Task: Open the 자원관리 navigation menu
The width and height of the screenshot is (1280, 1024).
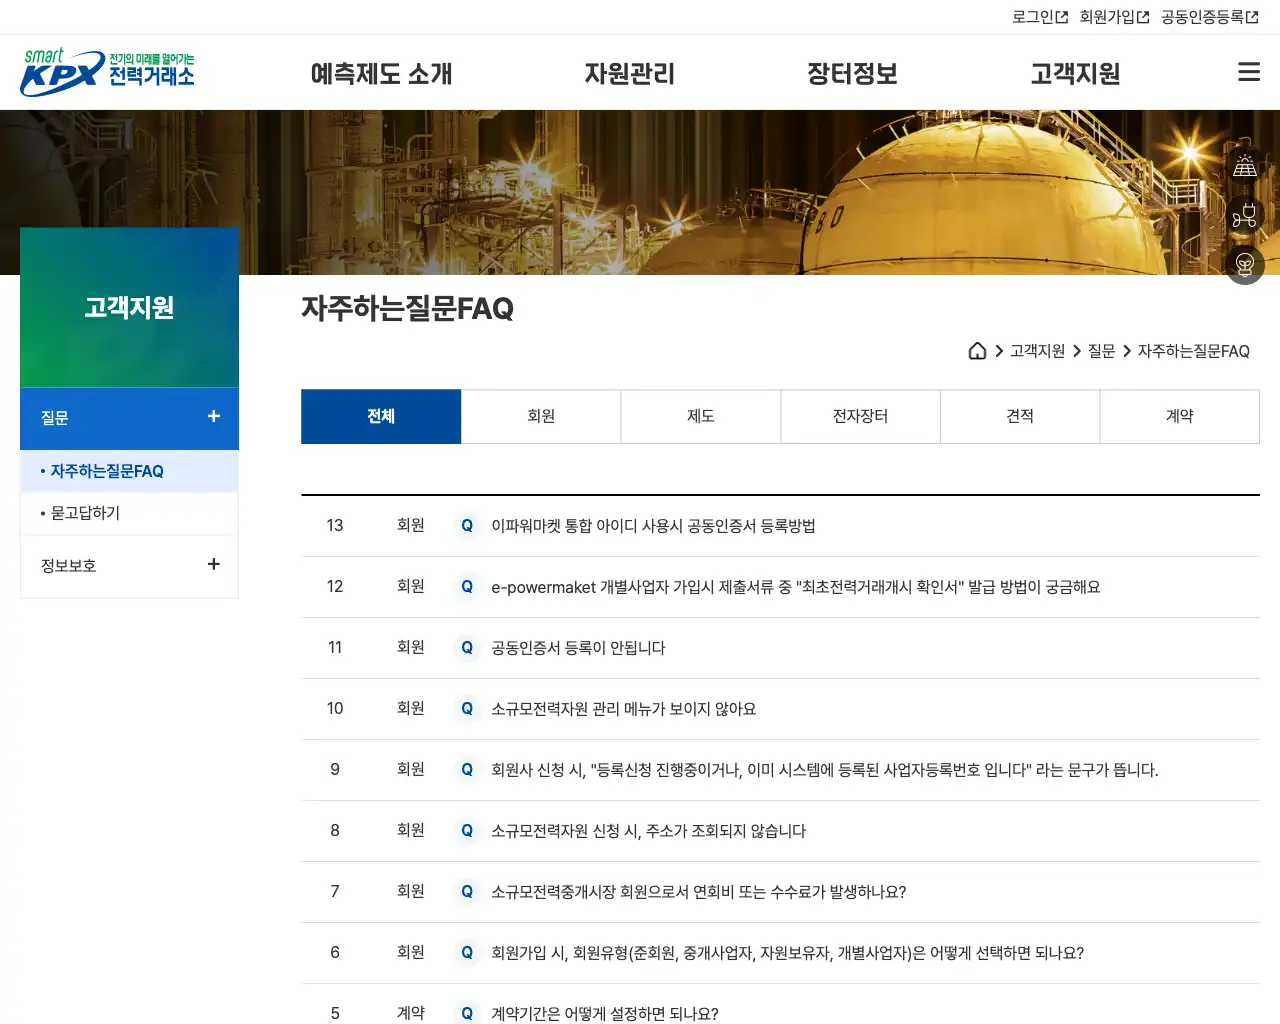Action: [631, 72]
